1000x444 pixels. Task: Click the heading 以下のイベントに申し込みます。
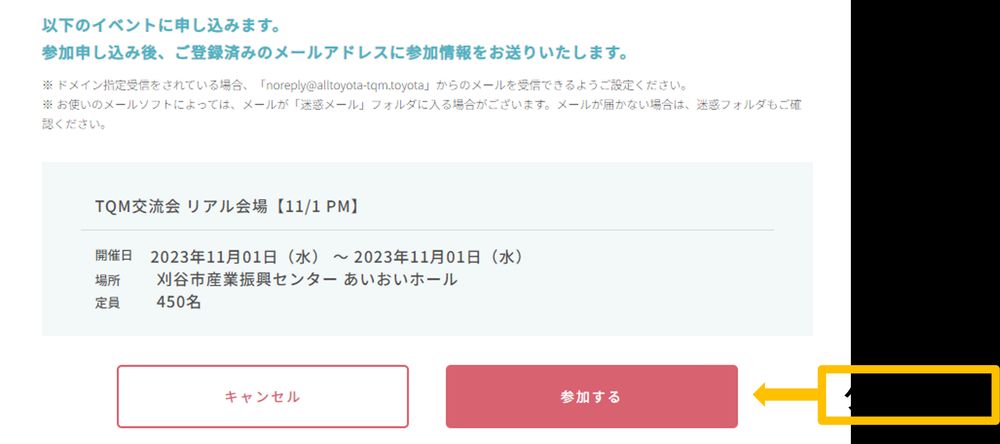point(147,23)
